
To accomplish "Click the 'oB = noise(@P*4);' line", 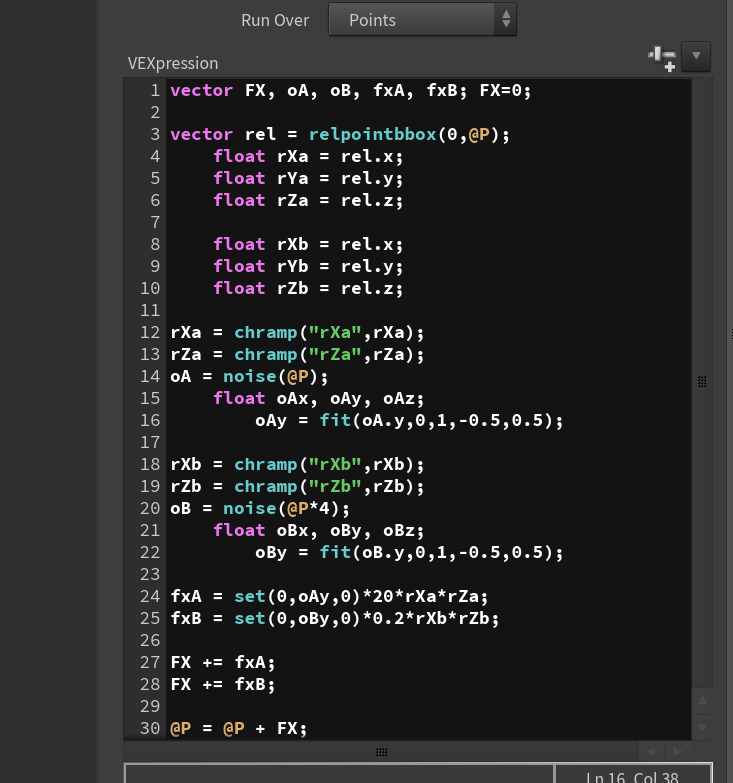I will click(x=260, y=508).
